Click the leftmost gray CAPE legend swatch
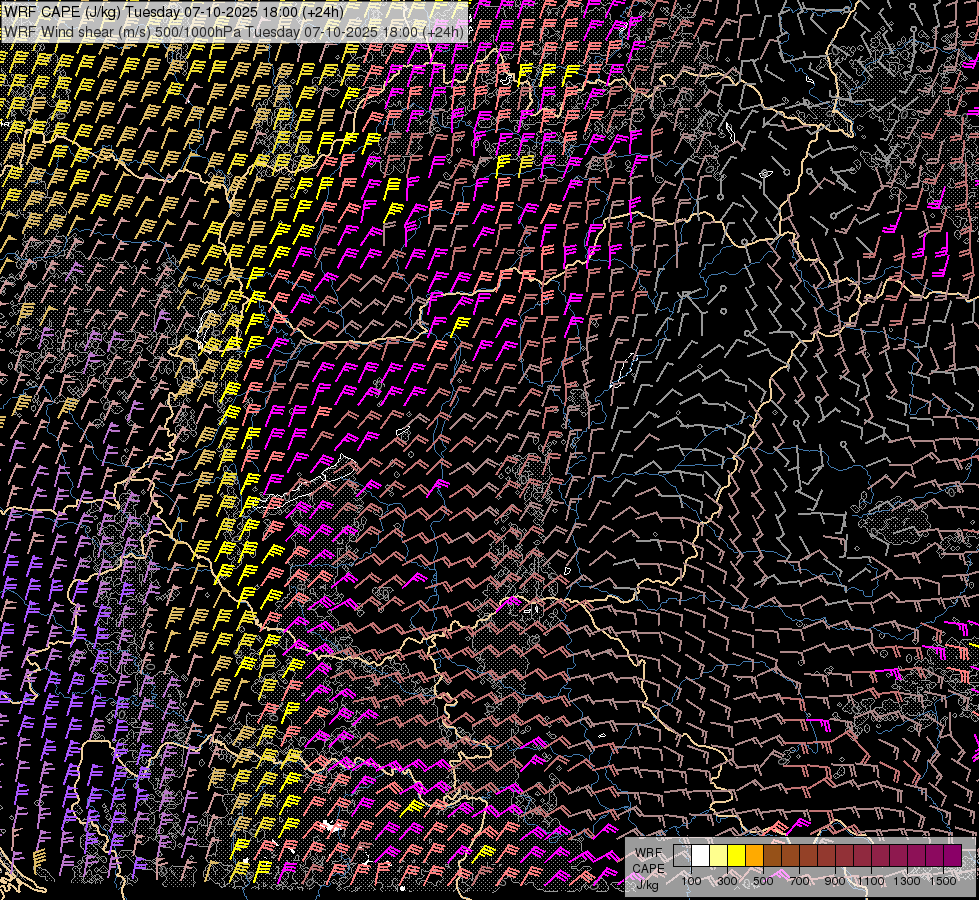The image size is (979, 900). (683, 856)
